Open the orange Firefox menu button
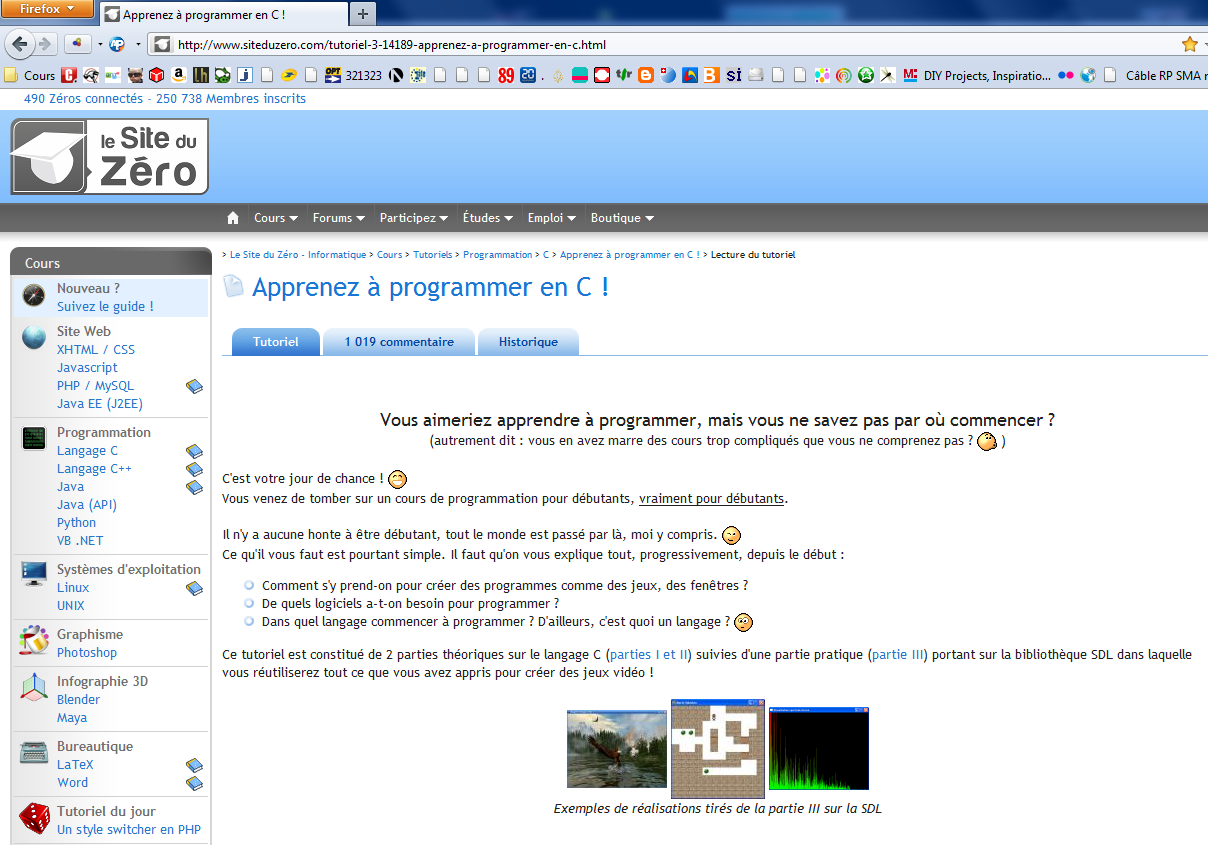This screenshot has height=845, width=1208. click(47, 9)
